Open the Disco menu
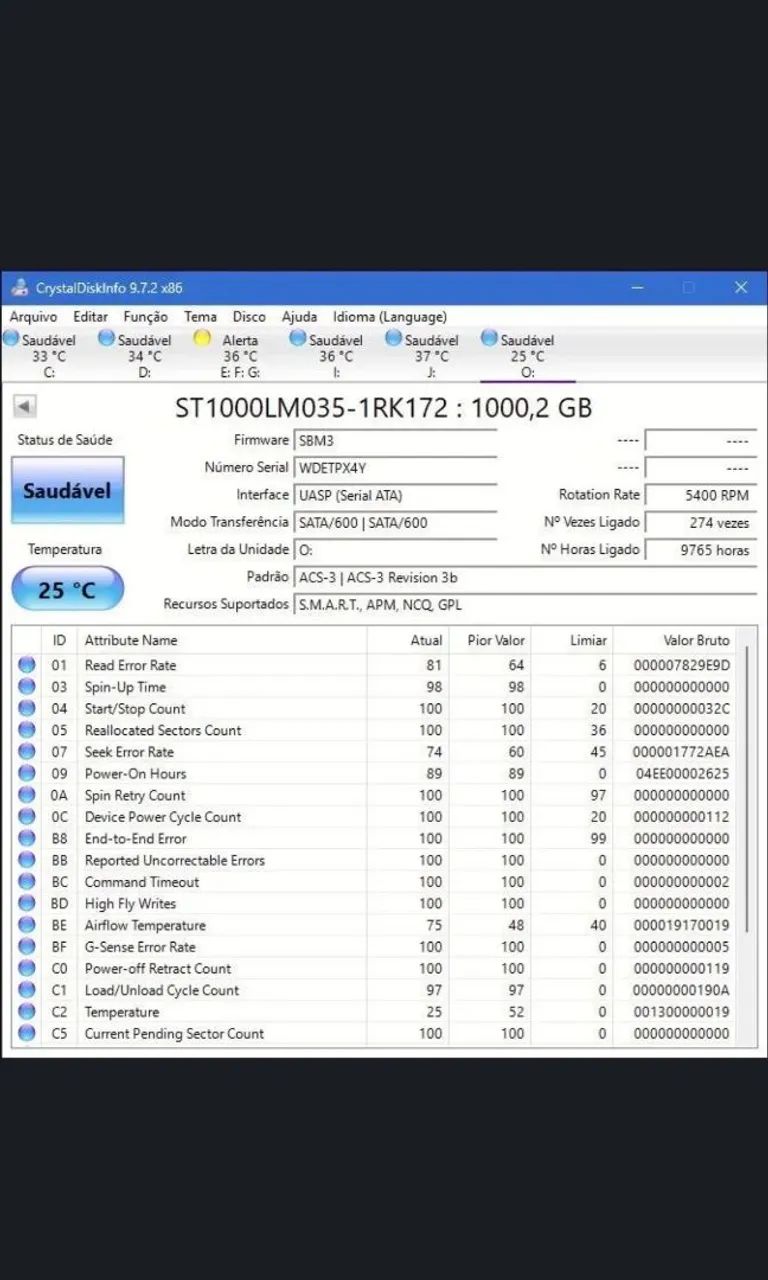Viewport: 768px width, 1280px height. point(249,316)
